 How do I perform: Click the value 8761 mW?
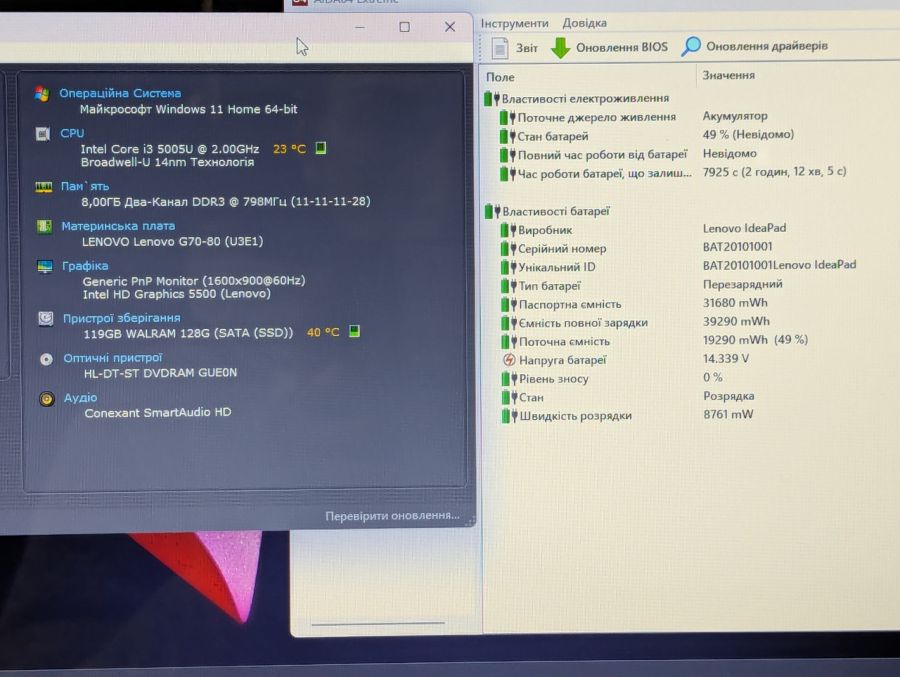[728, 414]
